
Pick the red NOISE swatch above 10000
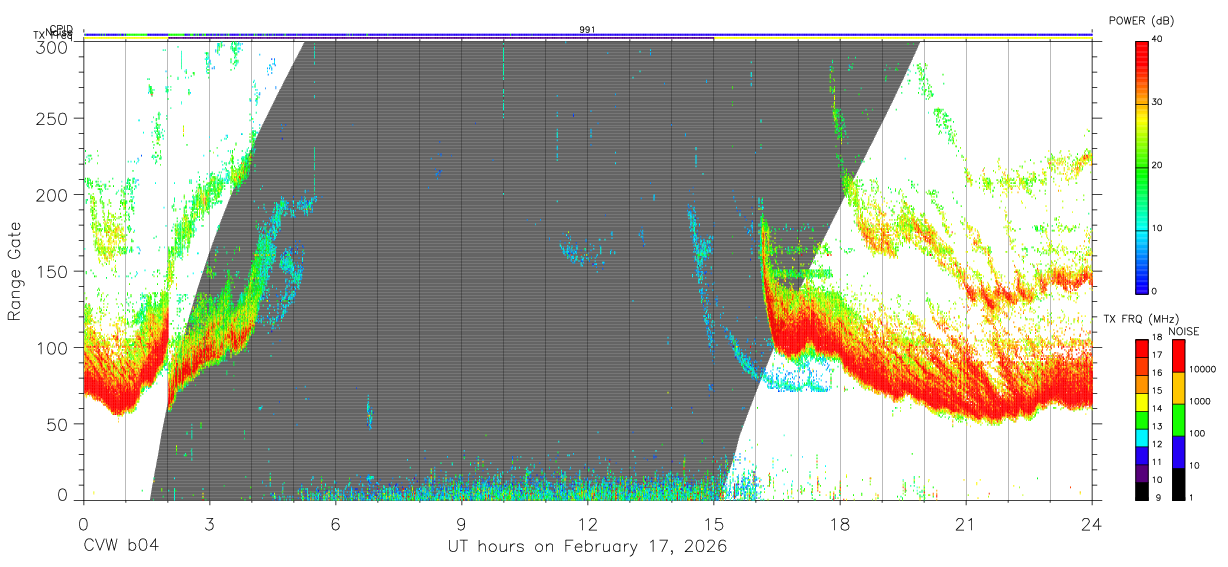click(1178, 356)
